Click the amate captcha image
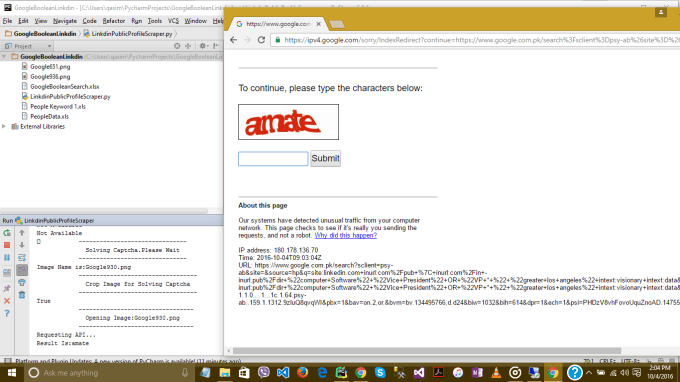The image size is (680, 382). 288,122
